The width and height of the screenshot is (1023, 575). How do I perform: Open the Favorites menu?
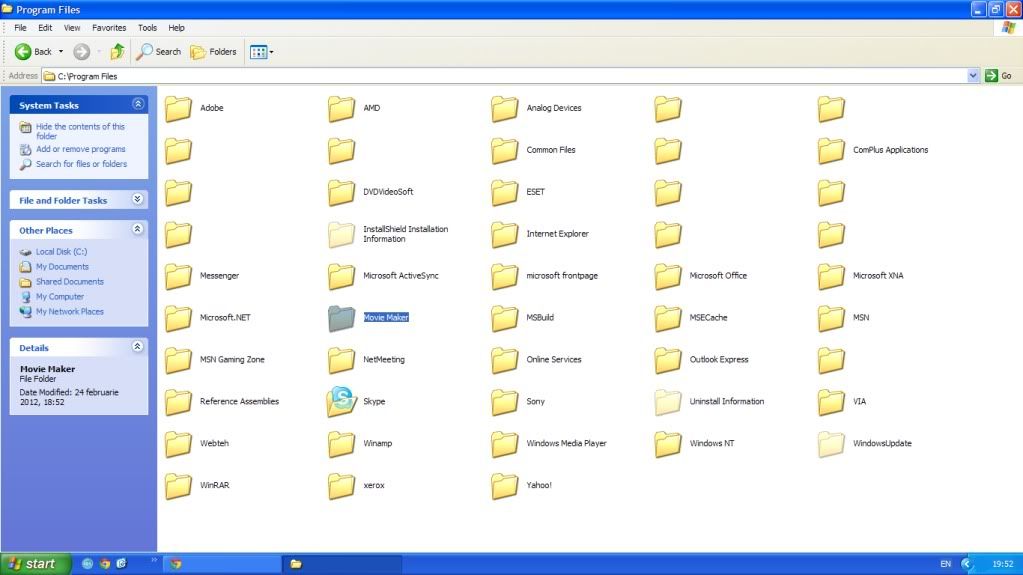pyautogui.click(x=109, y=27)
